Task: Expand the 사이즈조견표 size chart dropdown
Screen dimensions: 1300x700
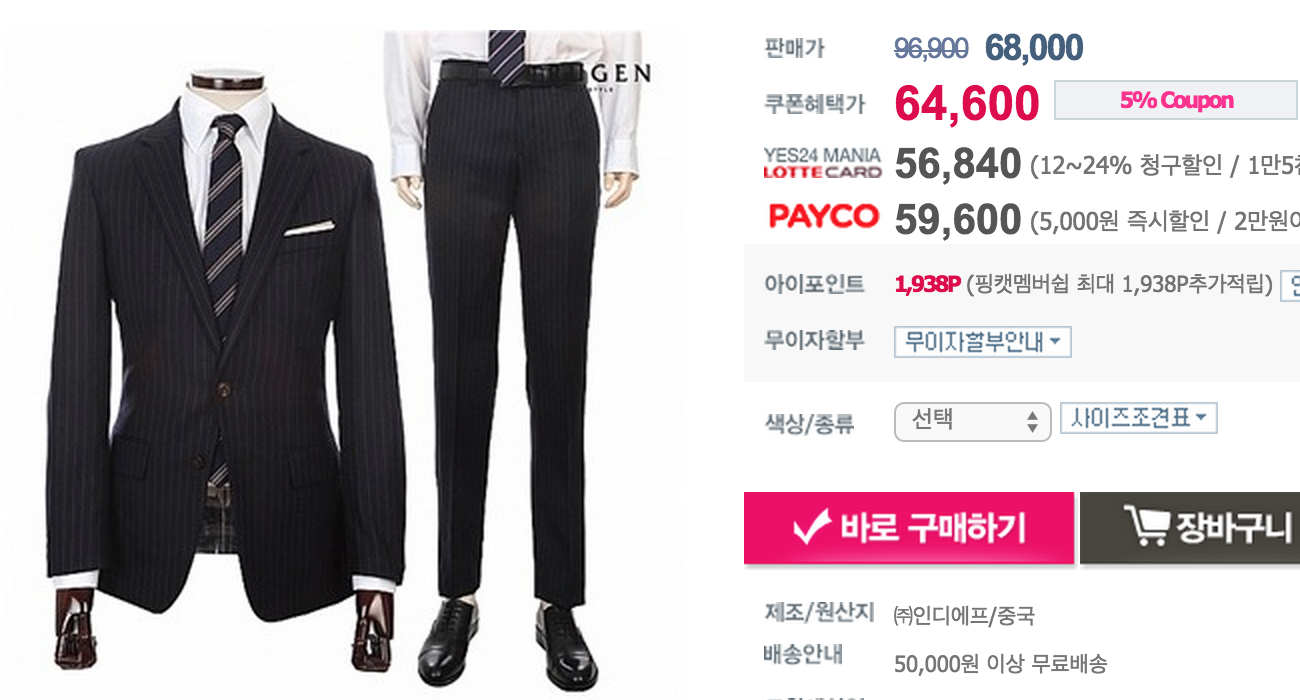Action: tap(1138, 418)
